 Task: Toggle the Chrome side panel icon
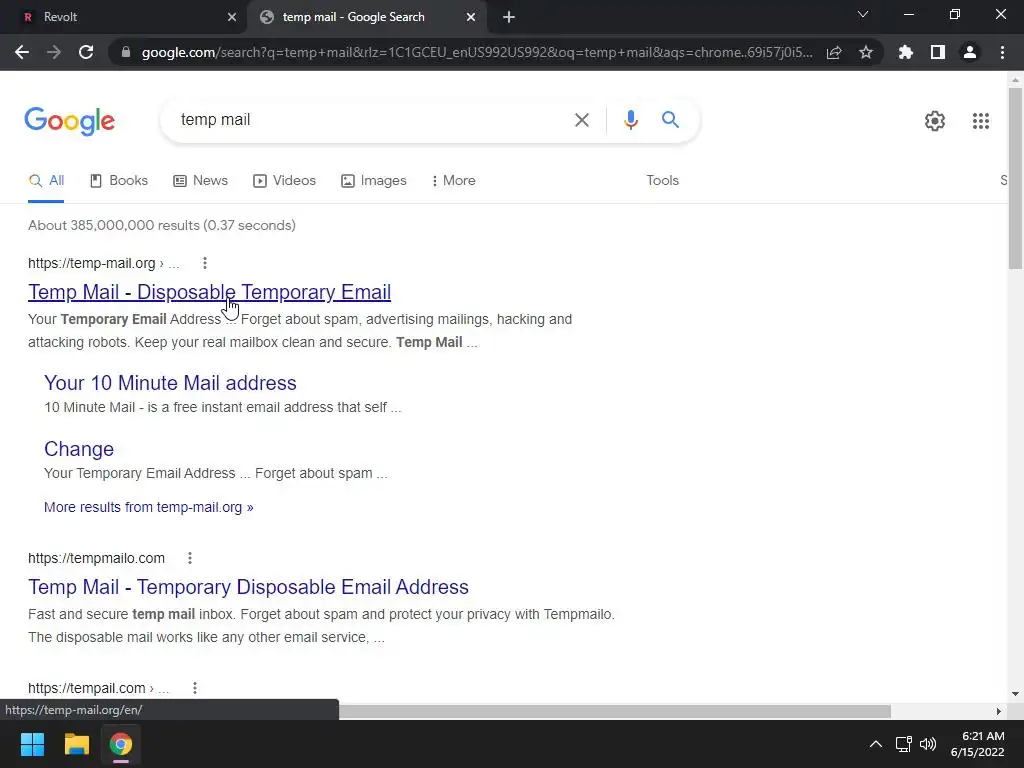938,52
